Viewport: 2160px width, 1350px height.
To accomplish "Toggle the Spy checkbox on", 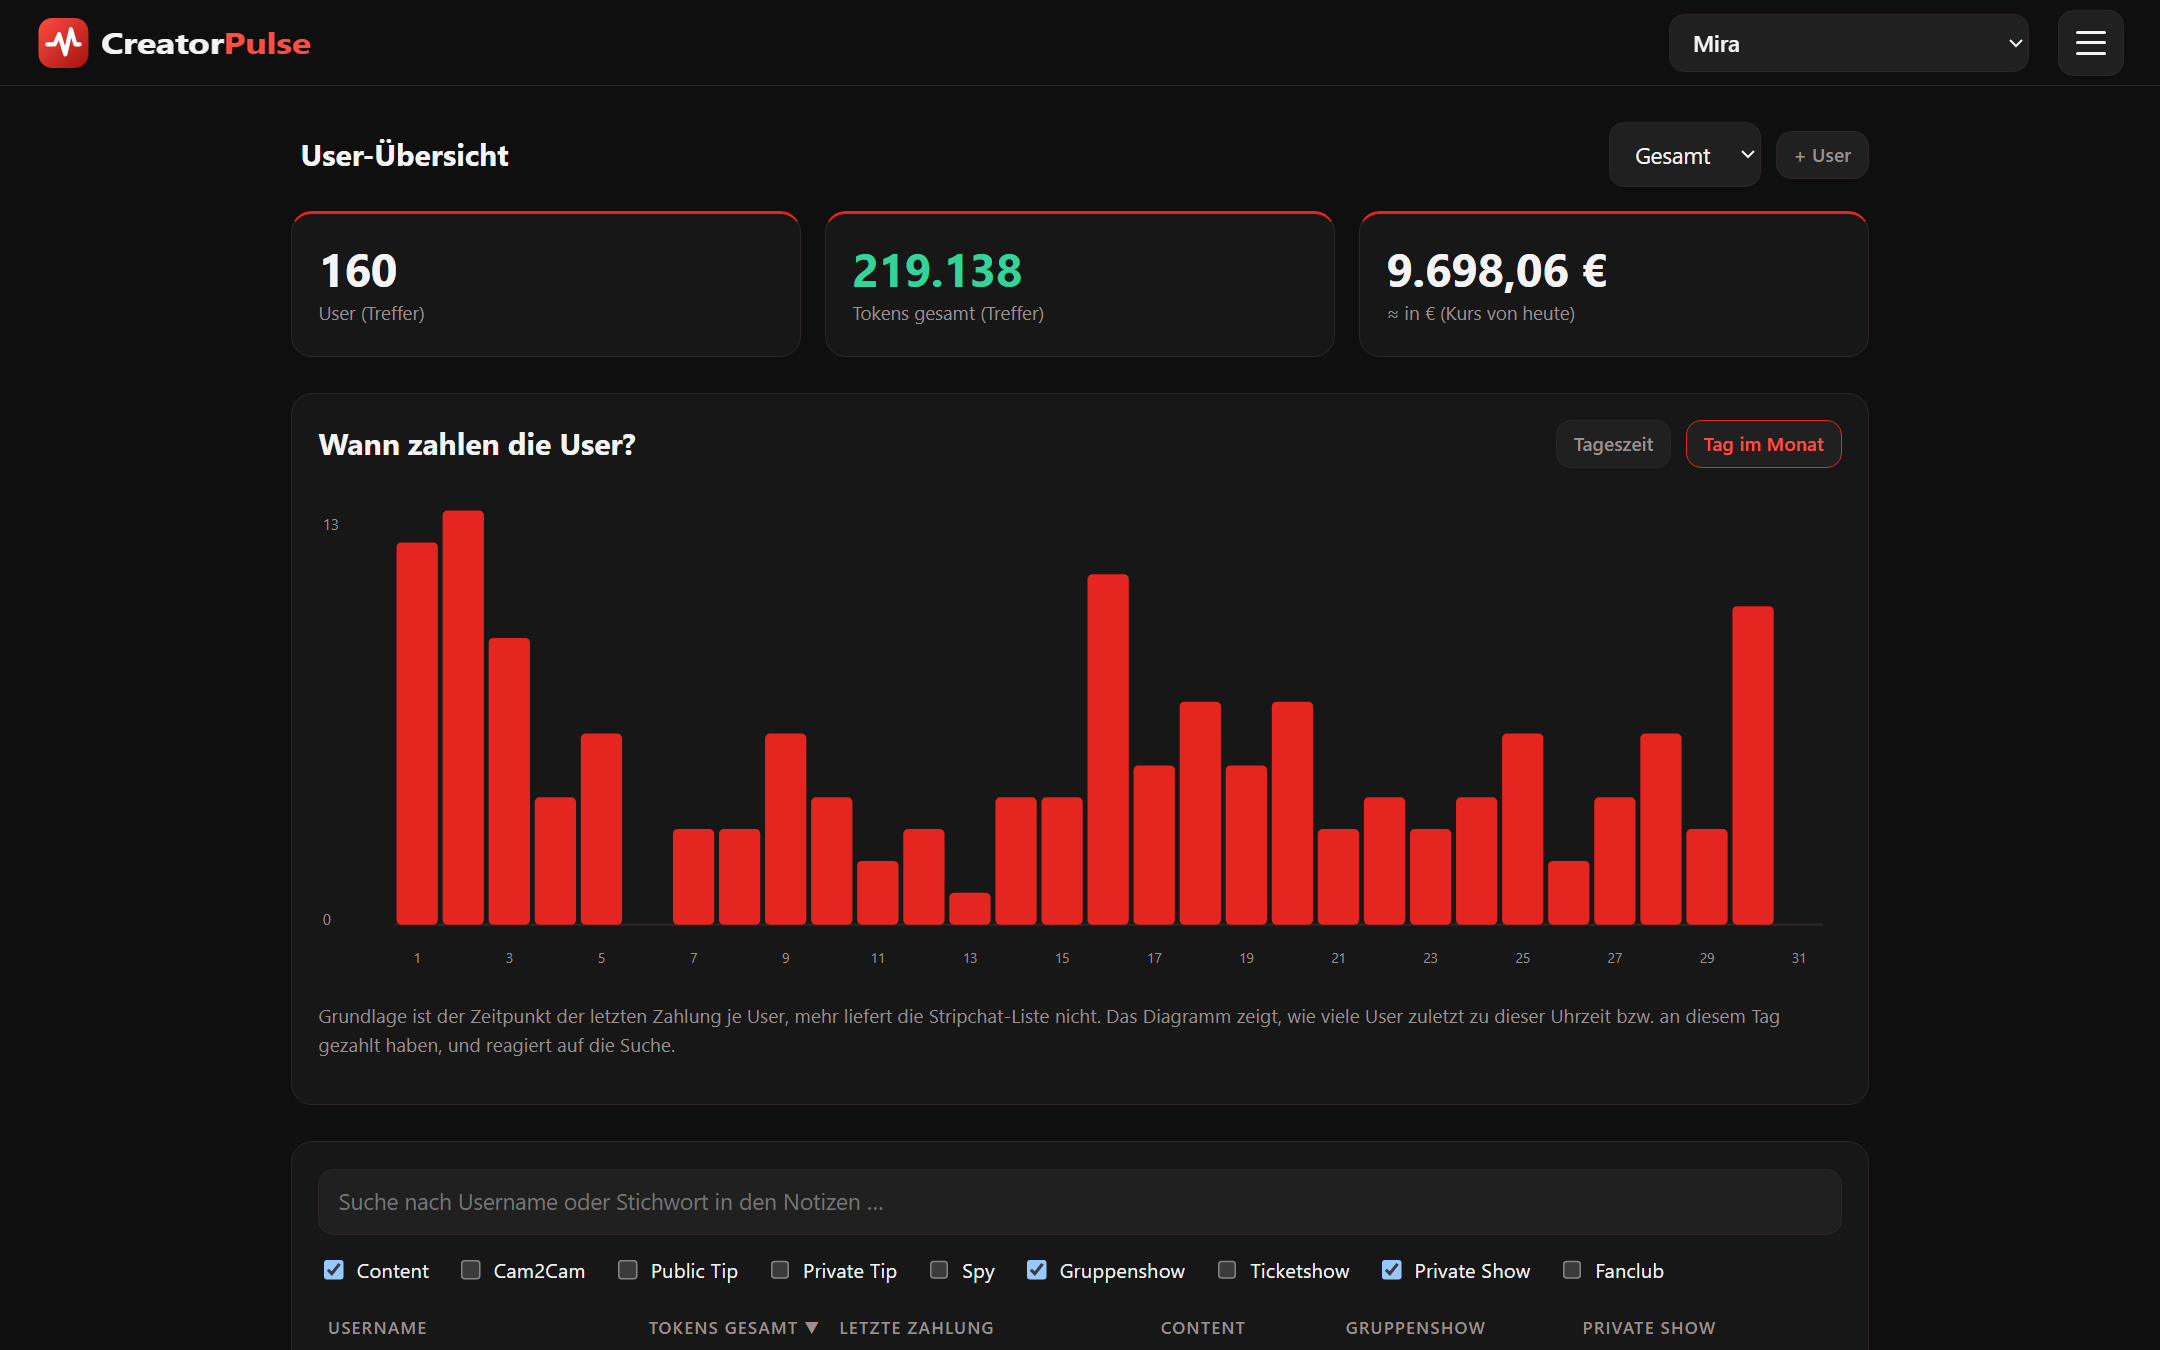I will point(939,1270).
